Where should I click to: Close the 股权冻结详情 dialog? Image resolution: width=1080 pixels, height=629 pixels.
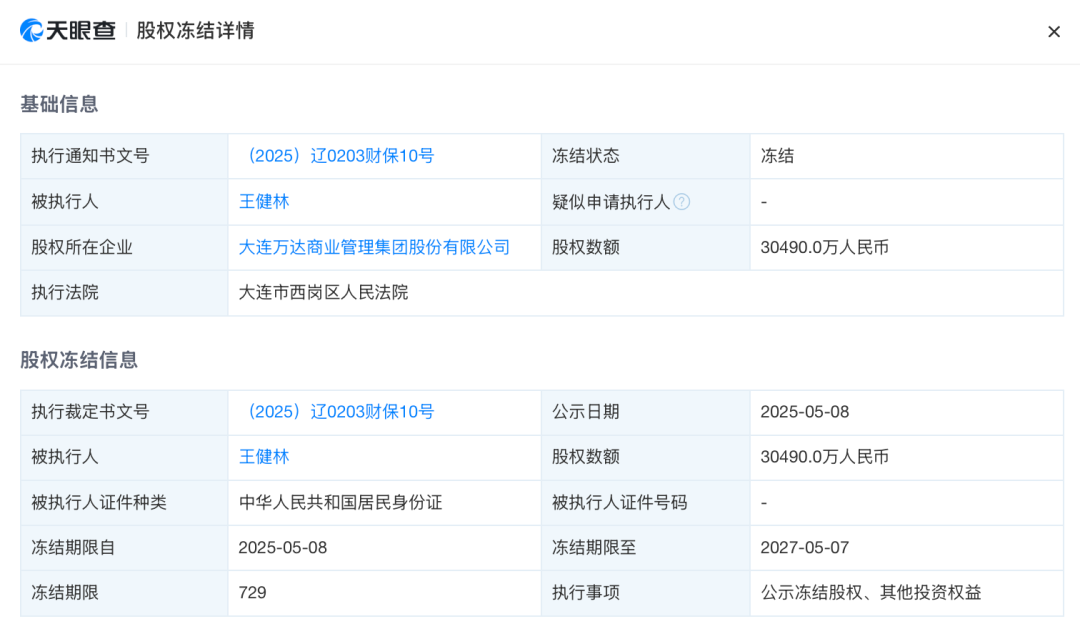[1053, 32]
